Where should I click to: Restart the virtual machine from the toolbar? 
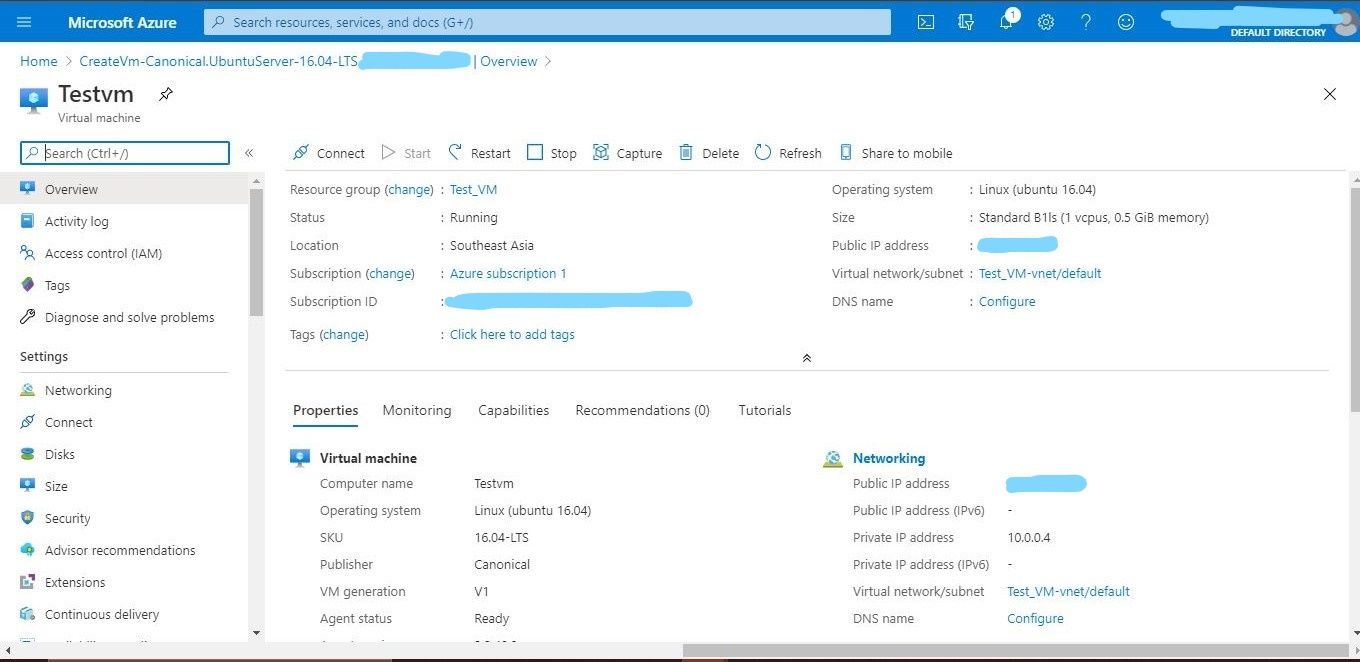(x=479, y=152)
